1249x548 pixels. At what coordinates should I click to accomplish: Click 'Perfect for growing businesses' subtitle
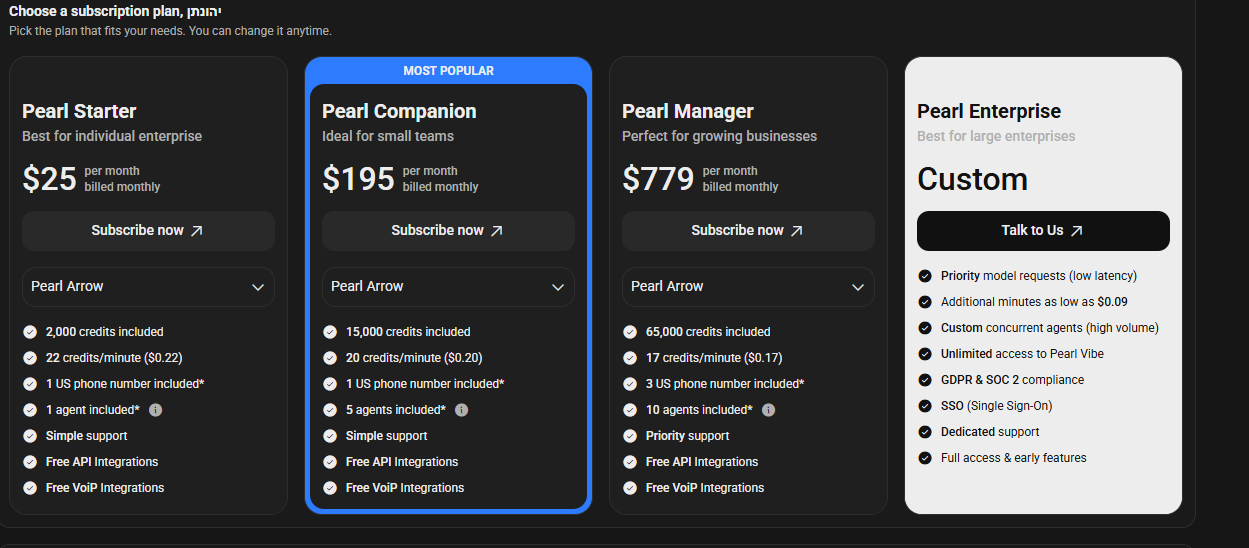pos(719,136)
